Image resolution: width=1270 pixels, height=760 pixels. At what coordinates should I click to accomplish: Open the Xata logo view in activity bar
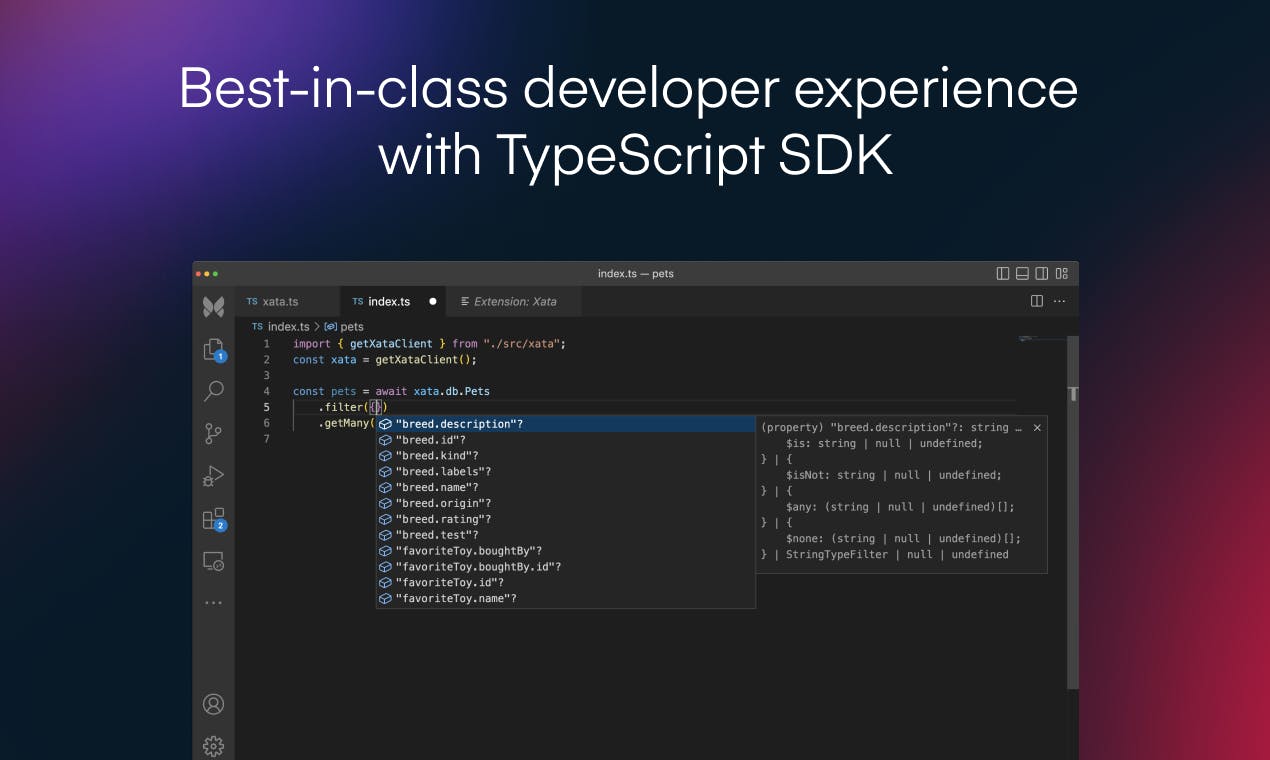click(x=213, y=307)
